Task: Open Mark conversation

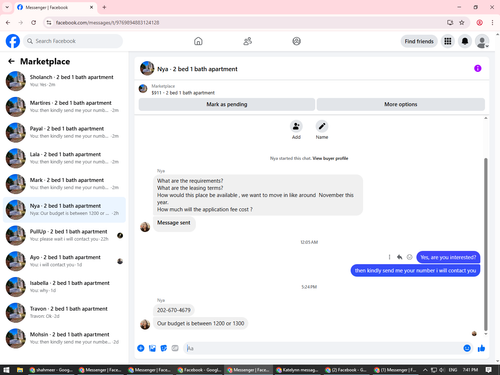Action: (64, 183)
